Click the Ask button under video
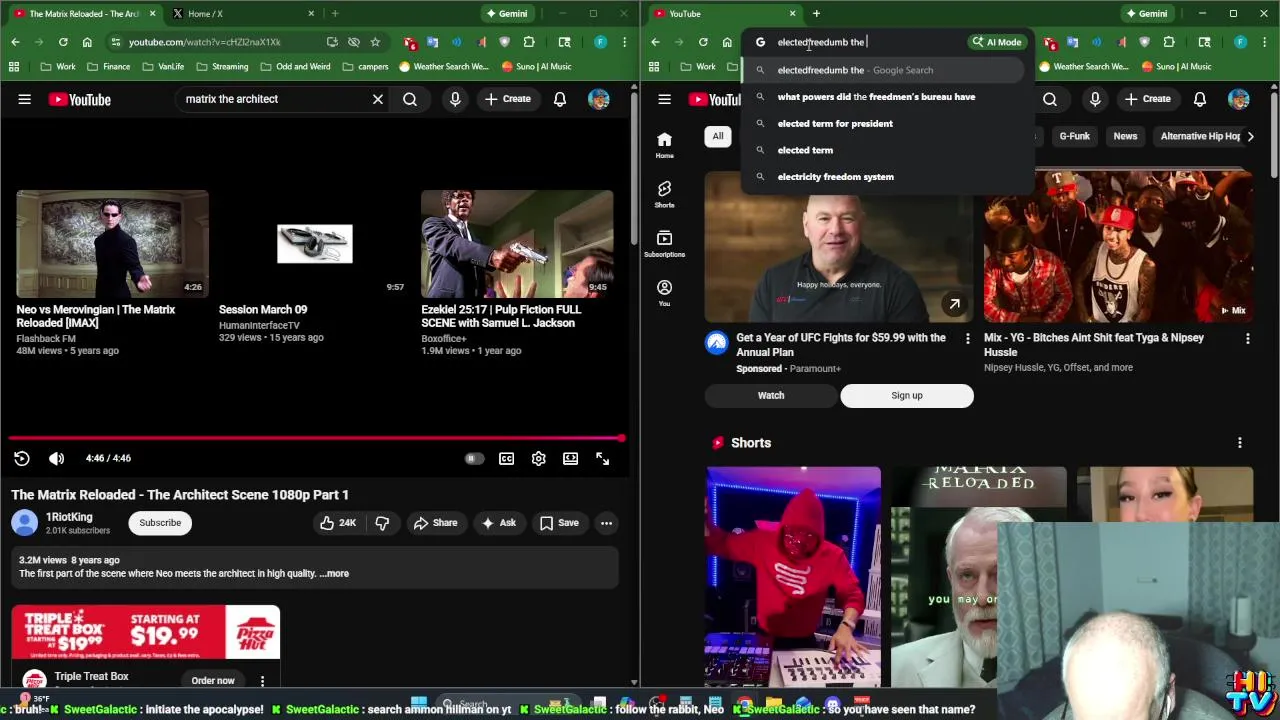This screenshot has height=720, width=1280. 498,523
